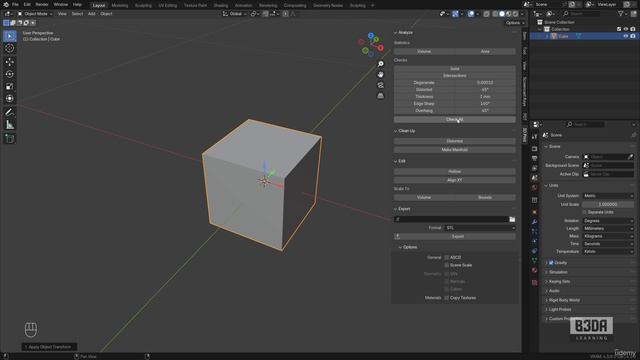640x360 pixels.
Task: Hide the Cube in outliner eye icon
Action: [625, 36]
